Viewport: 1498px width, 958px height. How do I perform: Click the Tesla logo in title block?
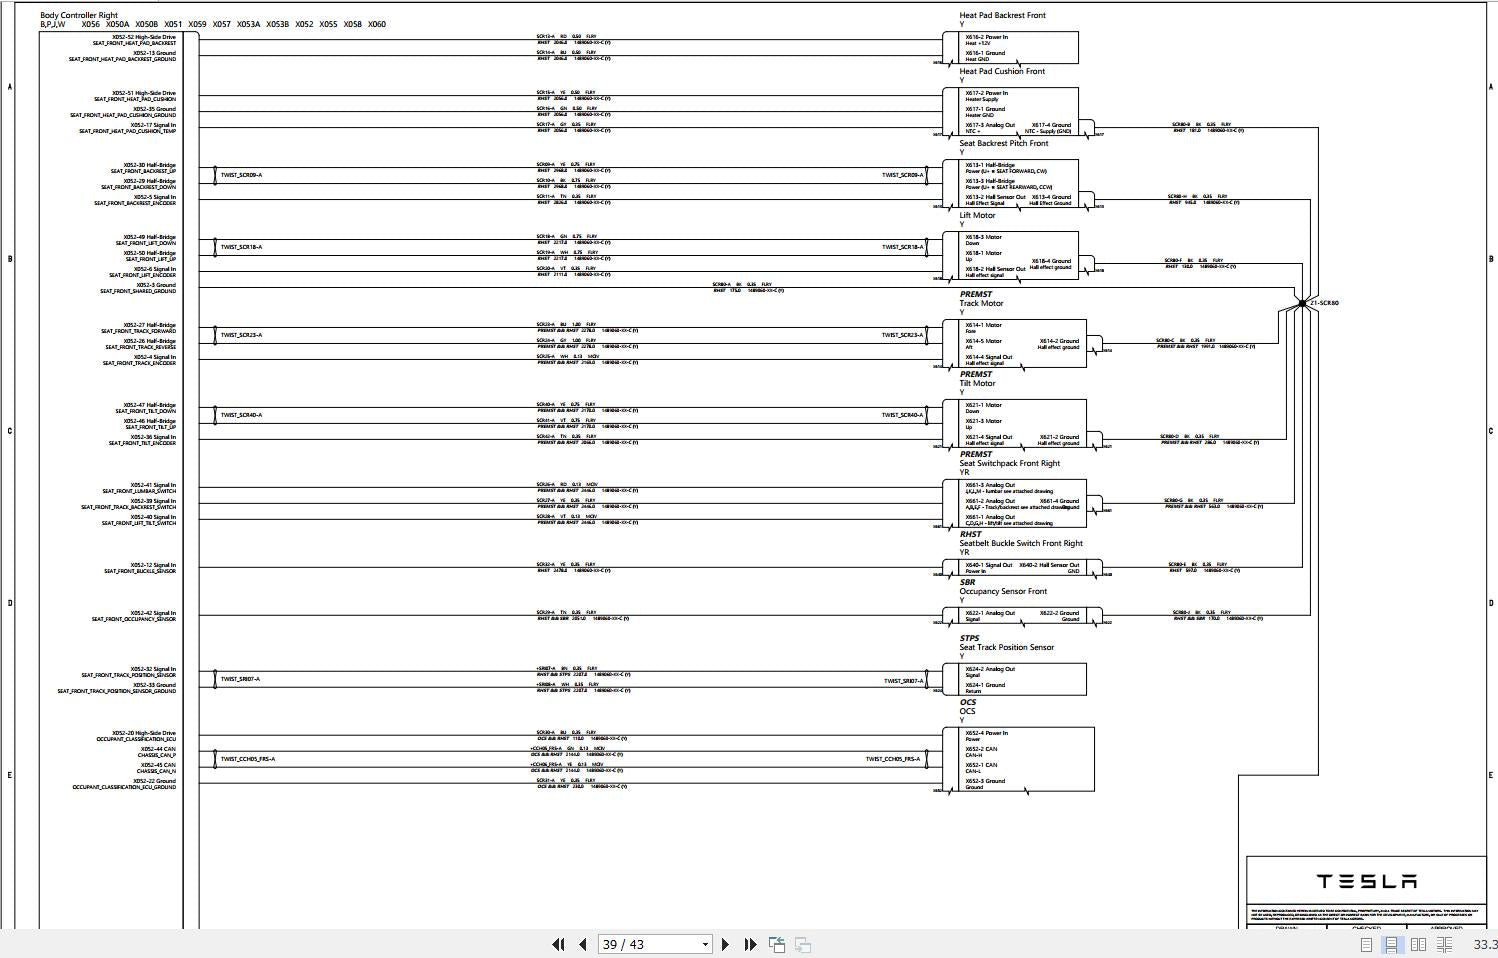coord(1366,881)
